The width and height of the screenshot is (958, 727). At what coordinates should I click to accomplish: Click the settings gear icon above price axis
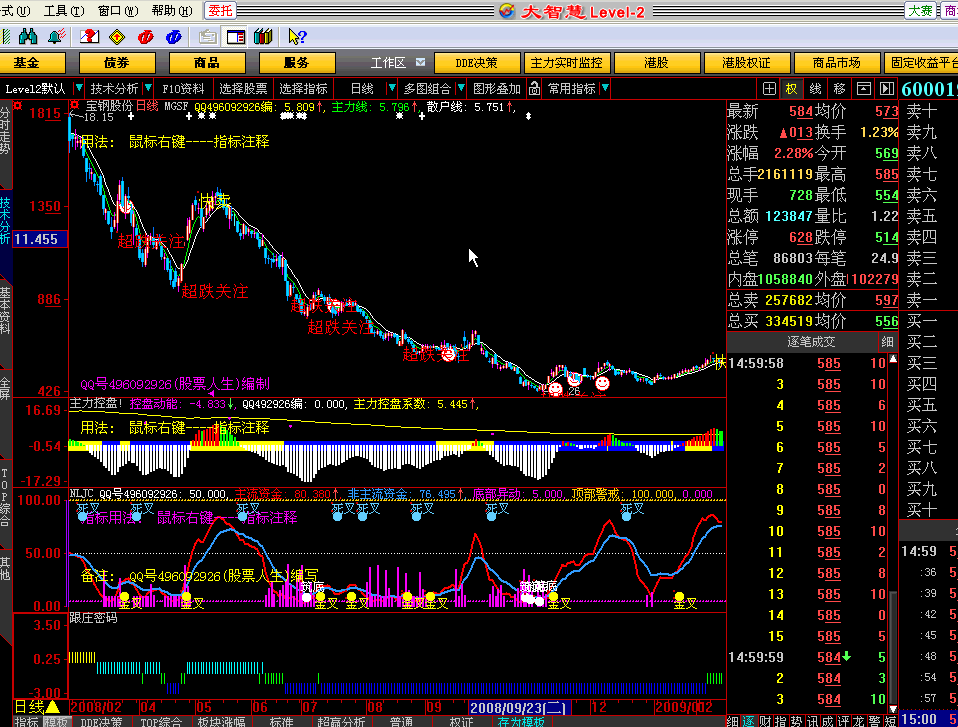tap(18, 106)
